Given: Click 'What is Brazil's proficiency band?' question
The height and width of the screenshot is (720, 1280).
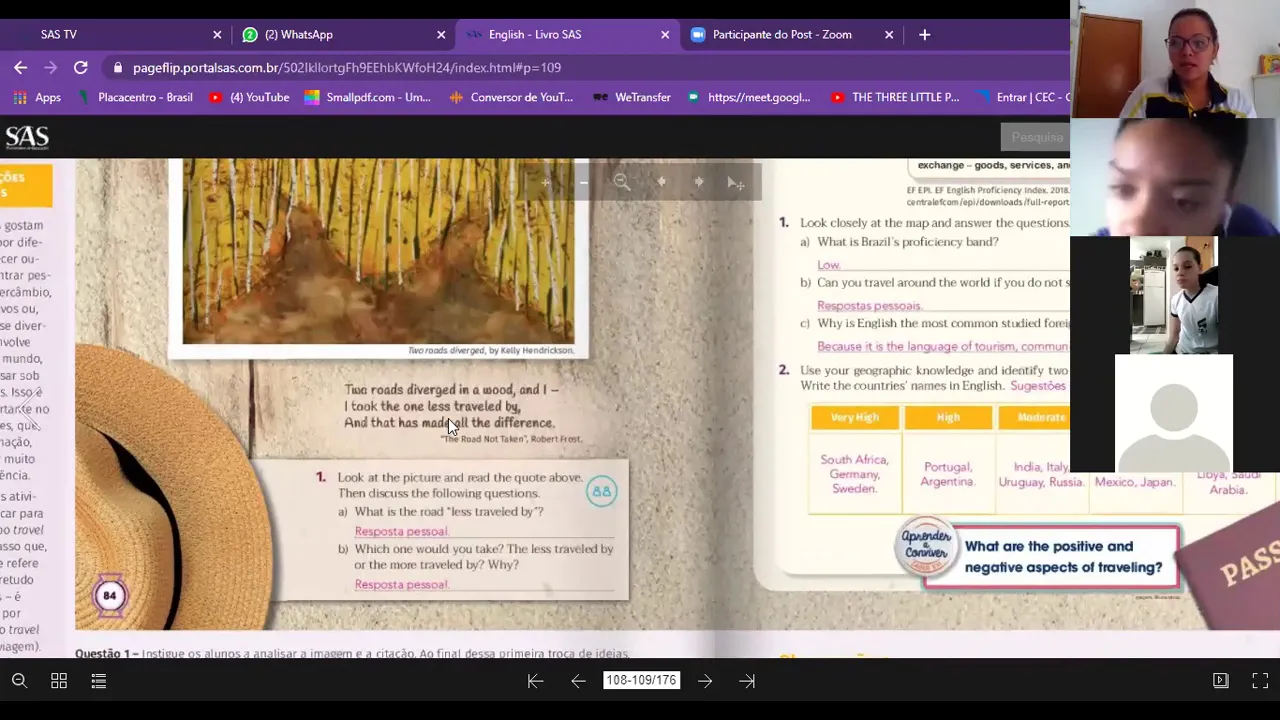Looking at the screenshot, I should [907, 242].
